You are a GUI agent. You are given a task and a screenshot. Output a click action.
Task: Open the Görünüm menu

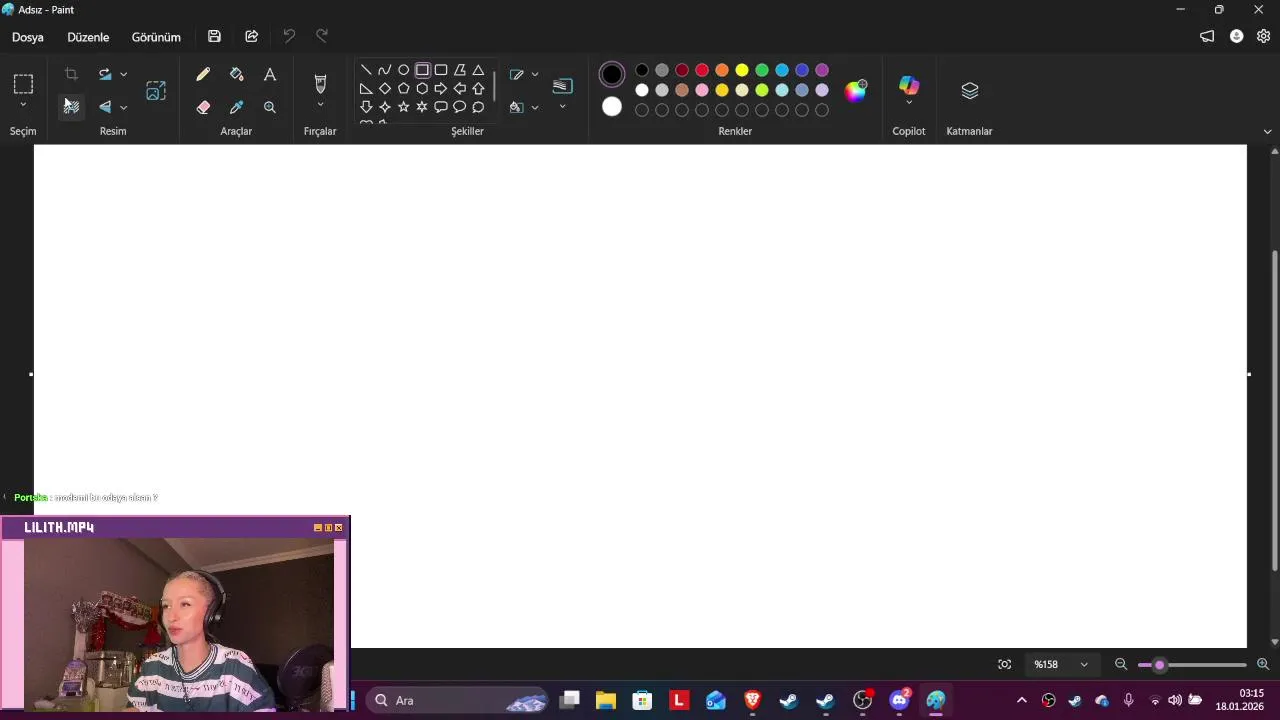click(156, 37)
